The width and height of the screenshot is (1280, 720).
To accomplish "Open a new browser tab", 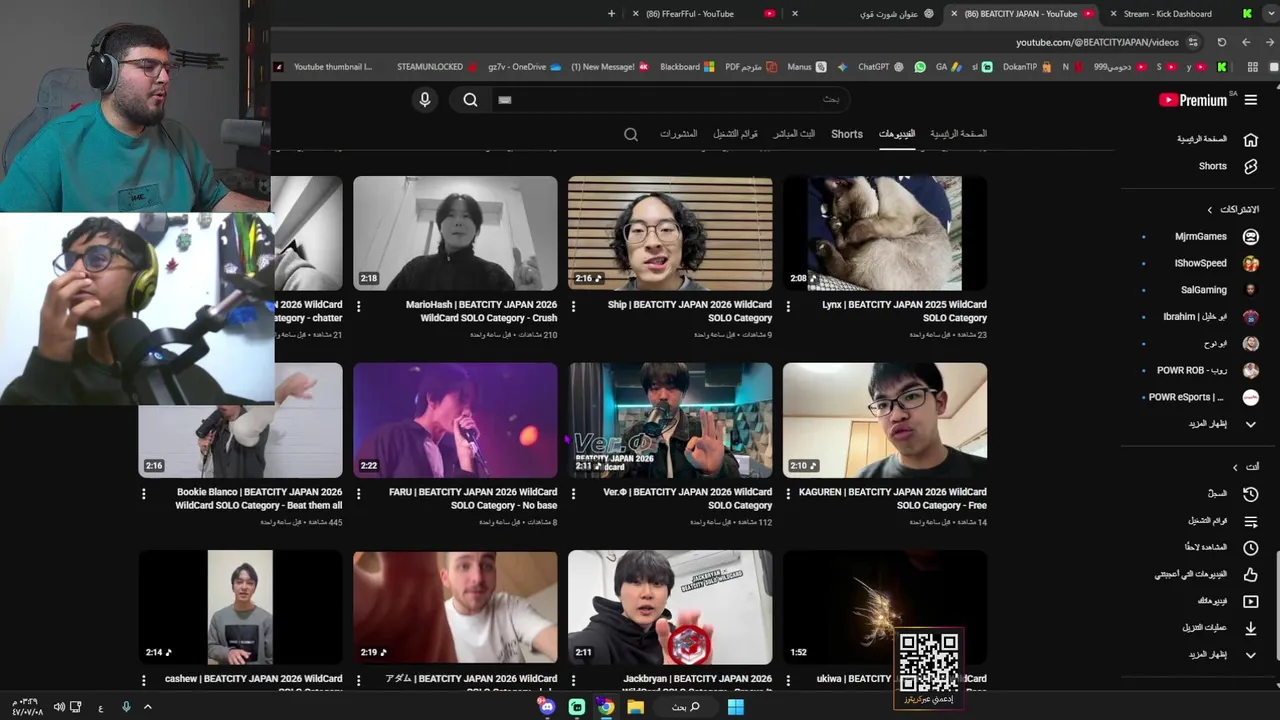I will pos(611,14).
